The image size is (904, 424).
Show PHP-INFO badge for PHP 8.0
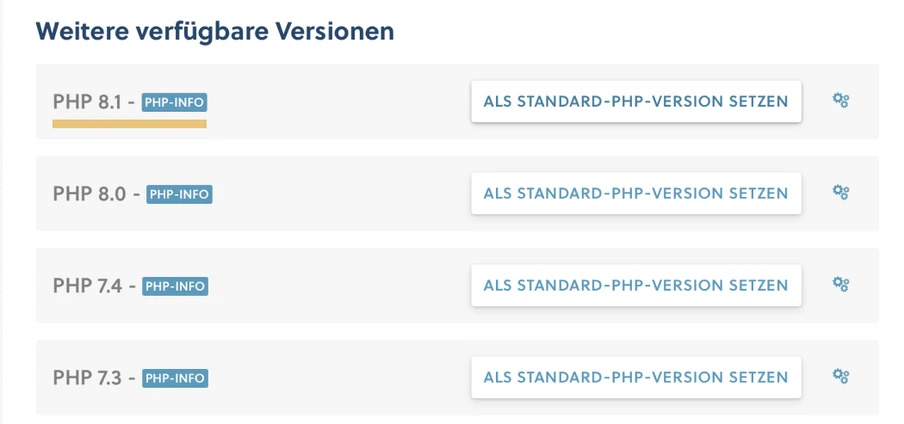click(x=179, y=194)
